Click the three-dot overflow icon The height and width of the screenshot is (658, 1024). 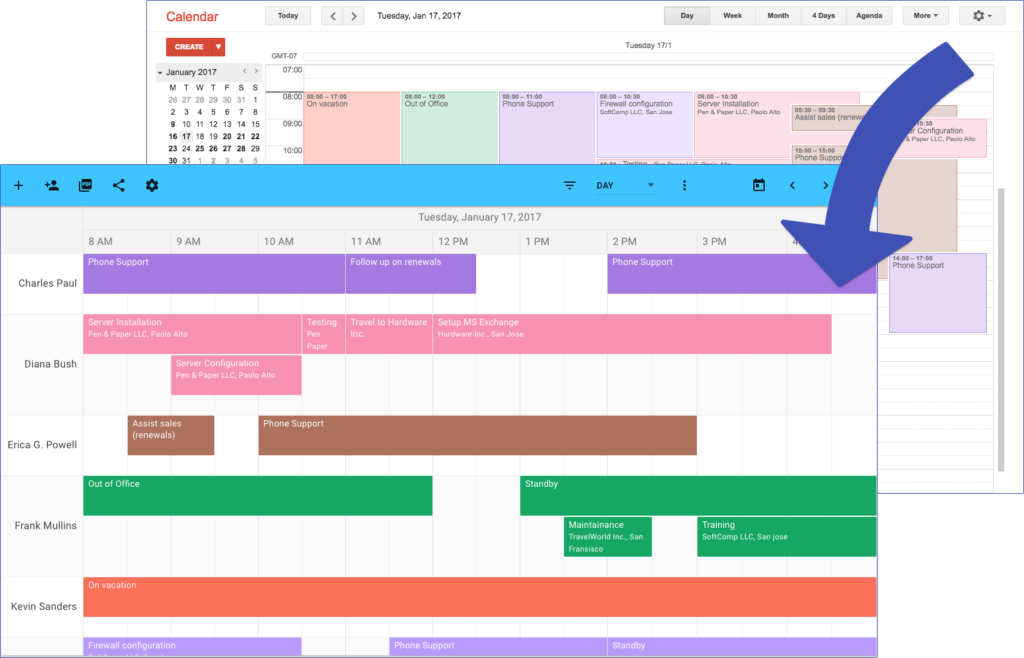[x=684, y=185]
